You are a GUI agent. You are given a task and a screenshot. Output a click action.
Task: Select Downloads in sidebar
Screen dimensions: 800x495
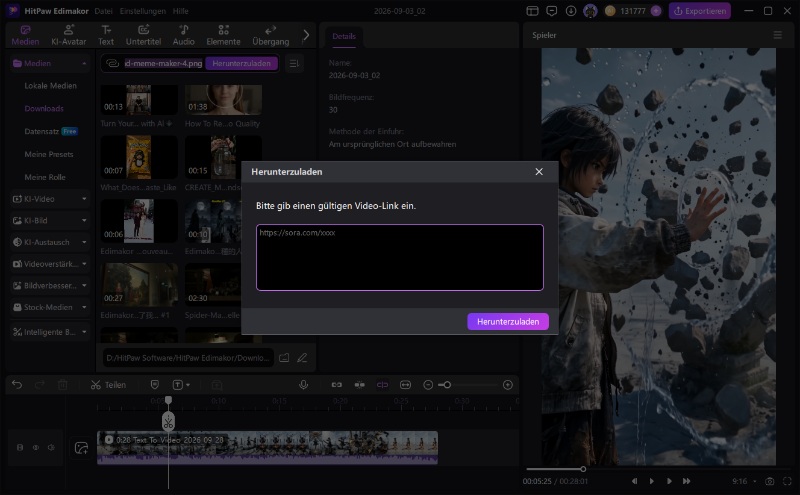[x=44, y=108]
